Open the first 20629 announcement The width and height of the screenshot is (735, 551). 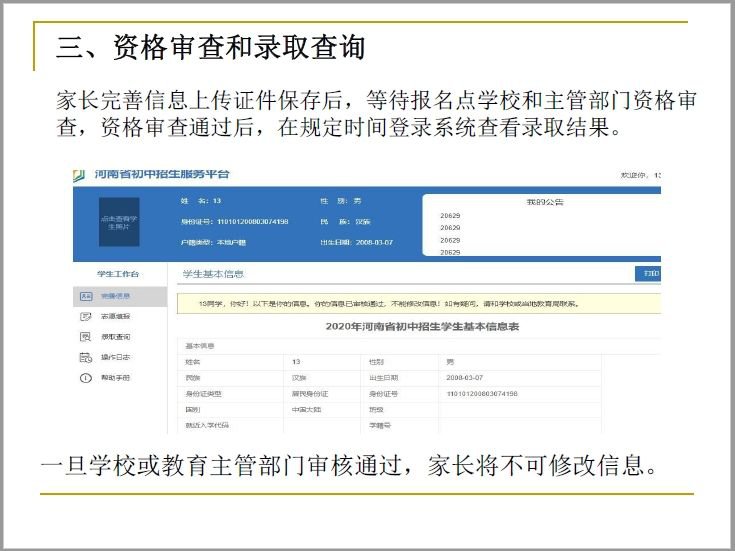[x=450, y=215]
